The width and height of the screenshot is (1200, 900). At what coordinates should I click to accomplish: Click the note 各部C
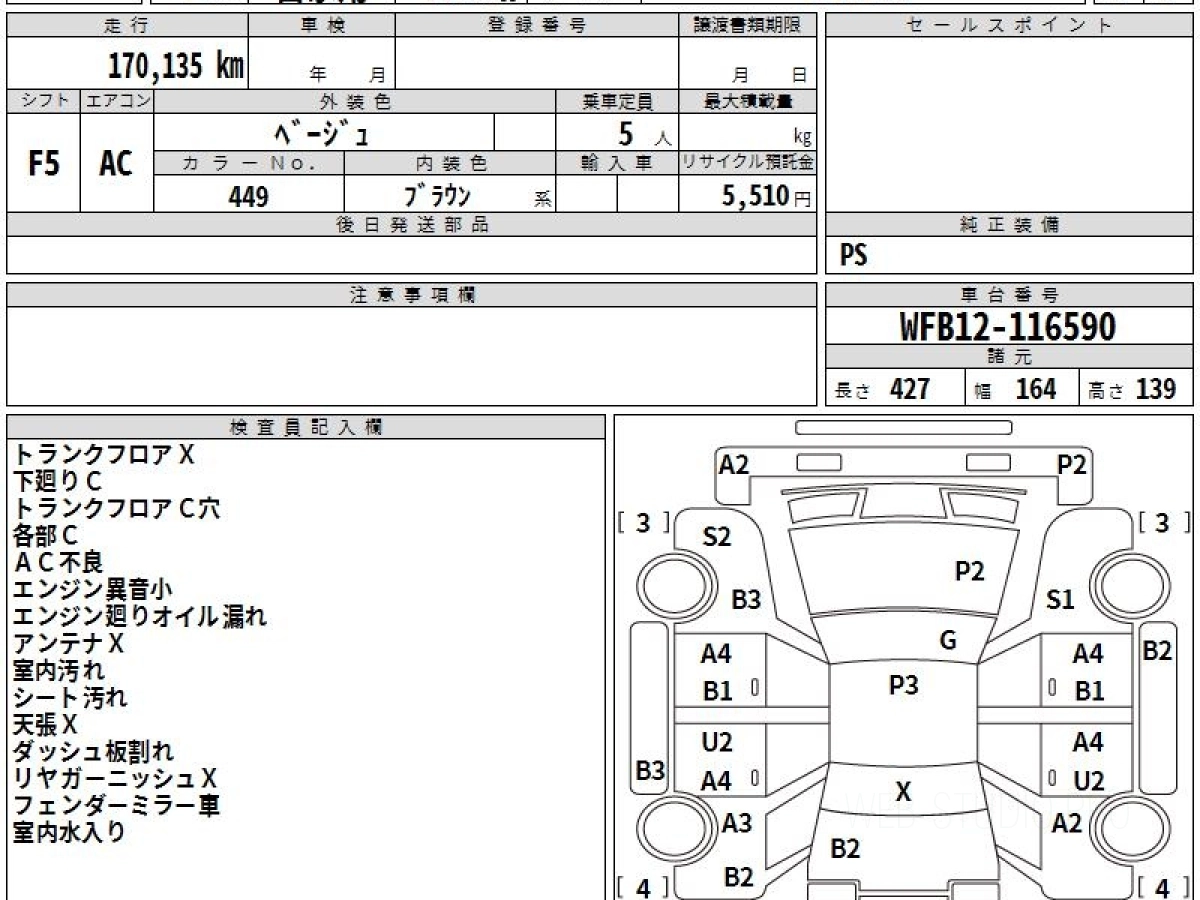45,536
